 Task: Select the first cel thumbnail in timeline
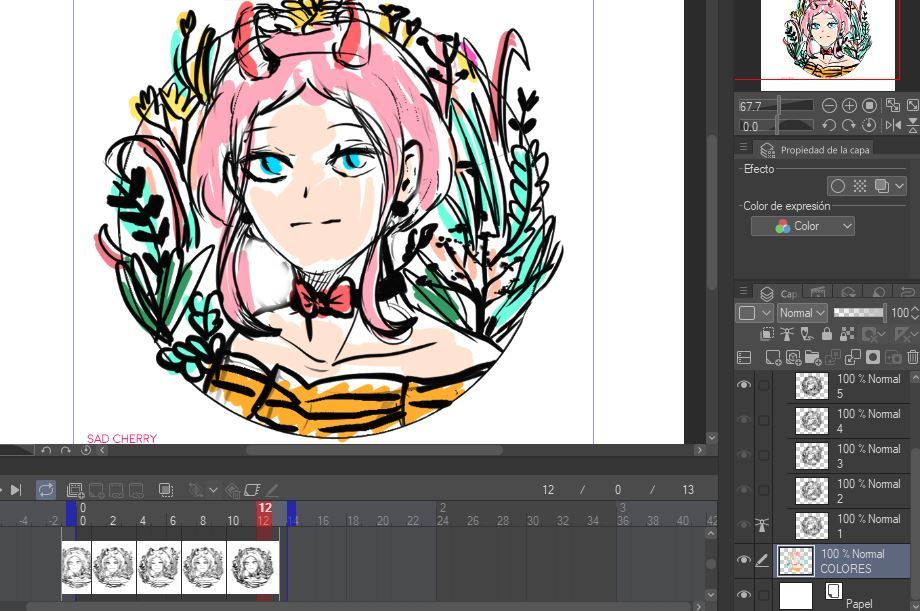(x=76, y=567)
